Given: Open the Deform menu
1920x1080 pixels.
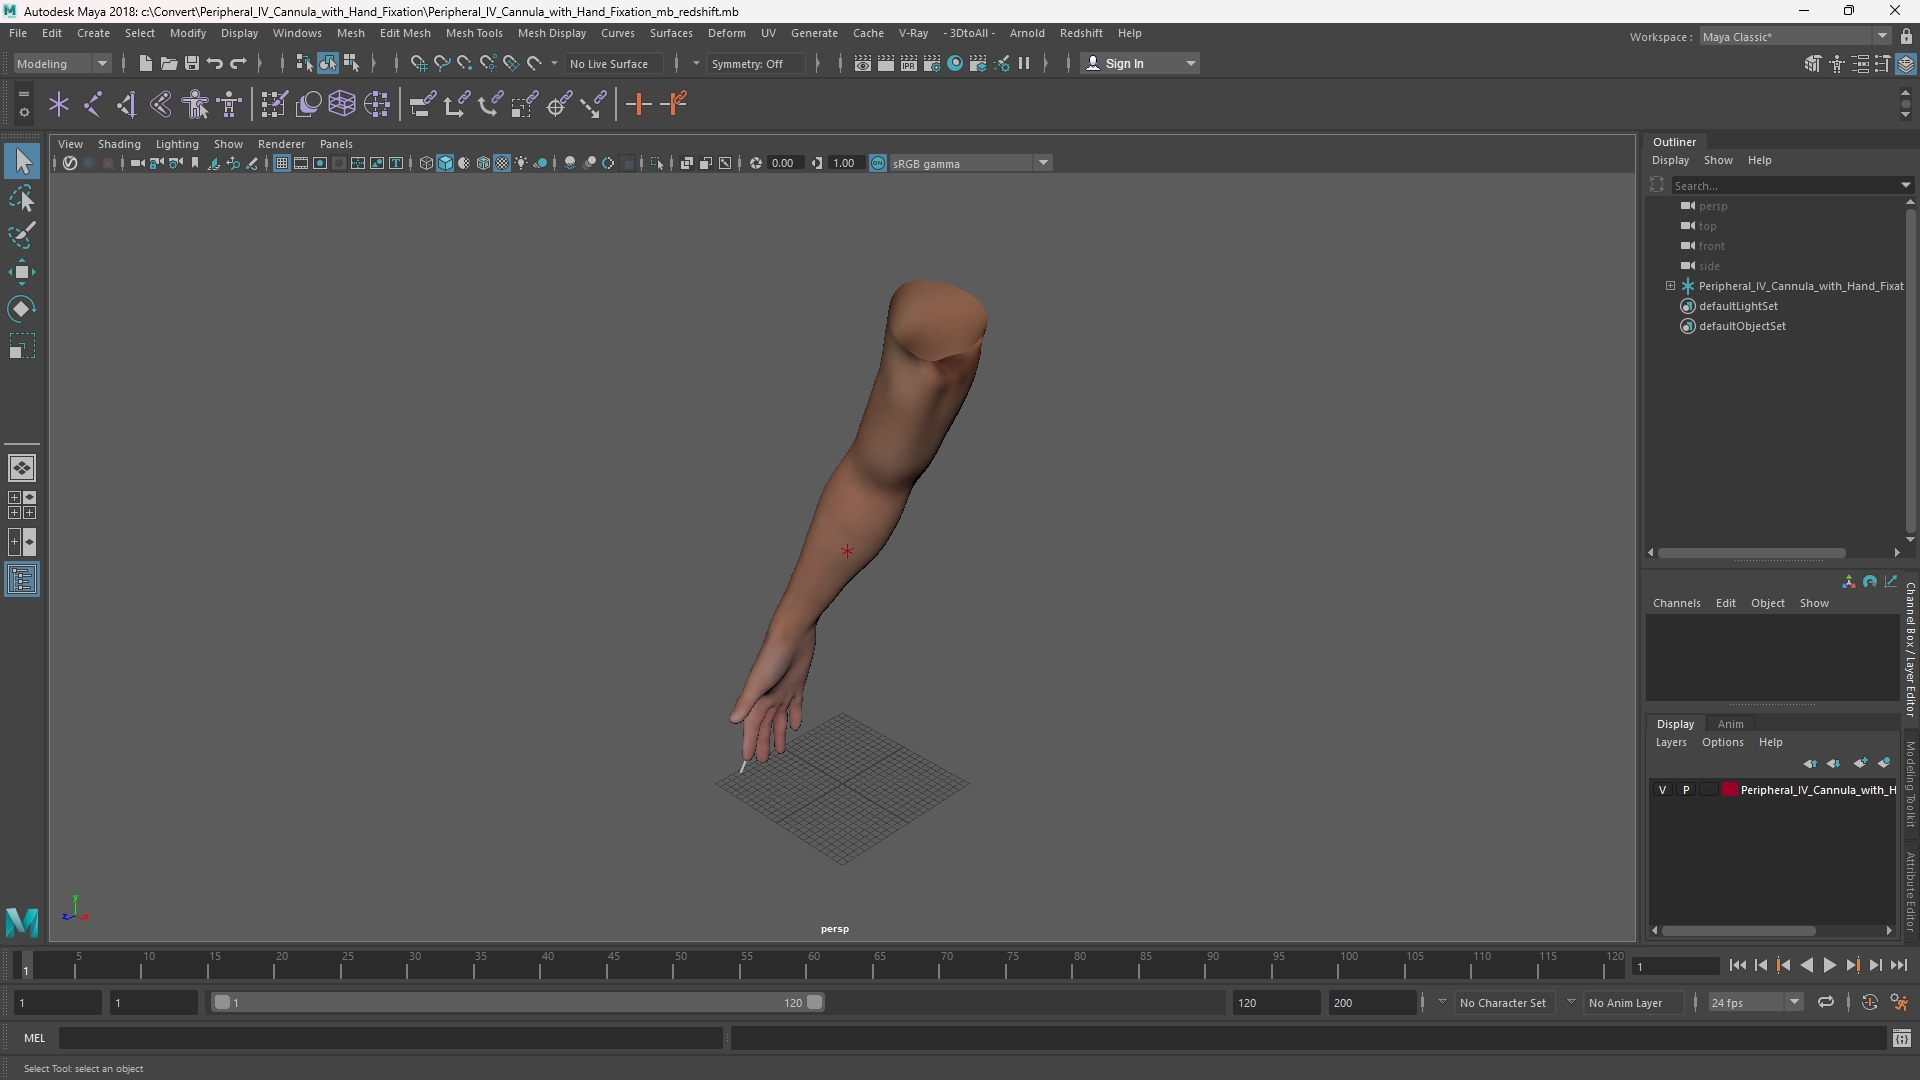Looking at the screenshot, I should click(x=727, y=33).
